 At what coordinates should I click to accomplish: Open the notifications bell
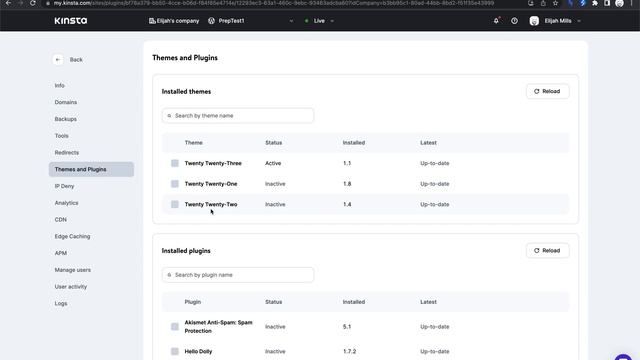[x=496, y=20]
